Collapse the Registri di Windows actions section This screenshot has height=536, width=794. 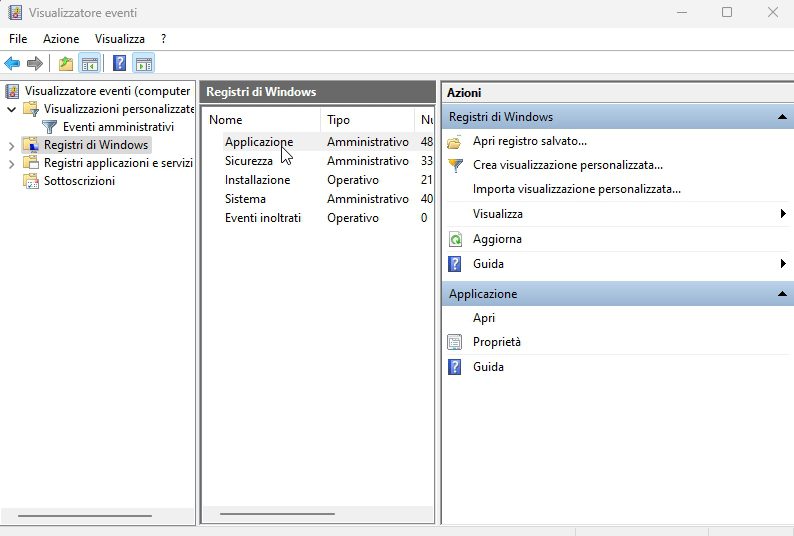click(x=782, y=117)
